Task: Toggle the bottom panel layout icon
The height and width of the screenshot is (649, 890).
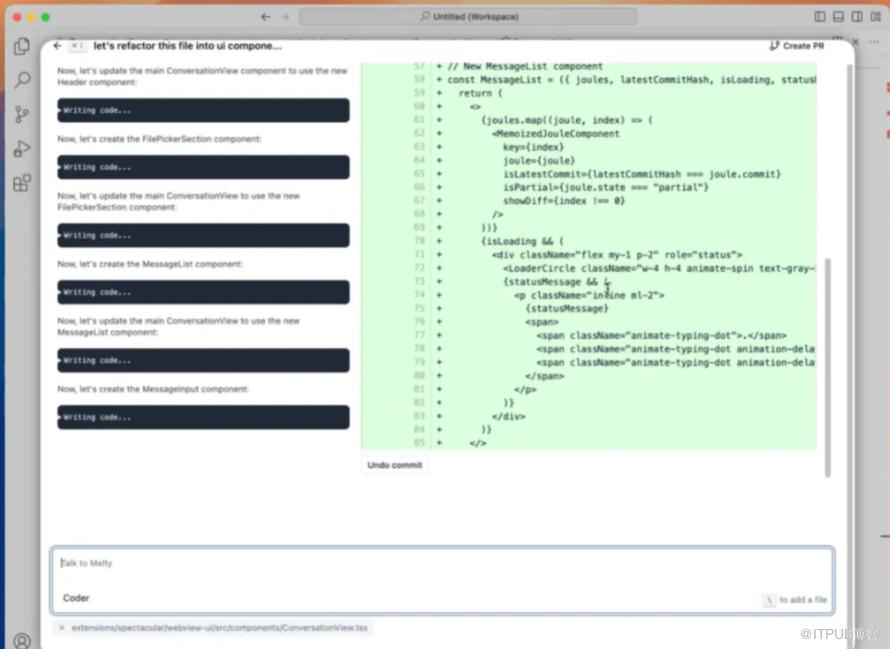Action: click(x=838, y=17)
